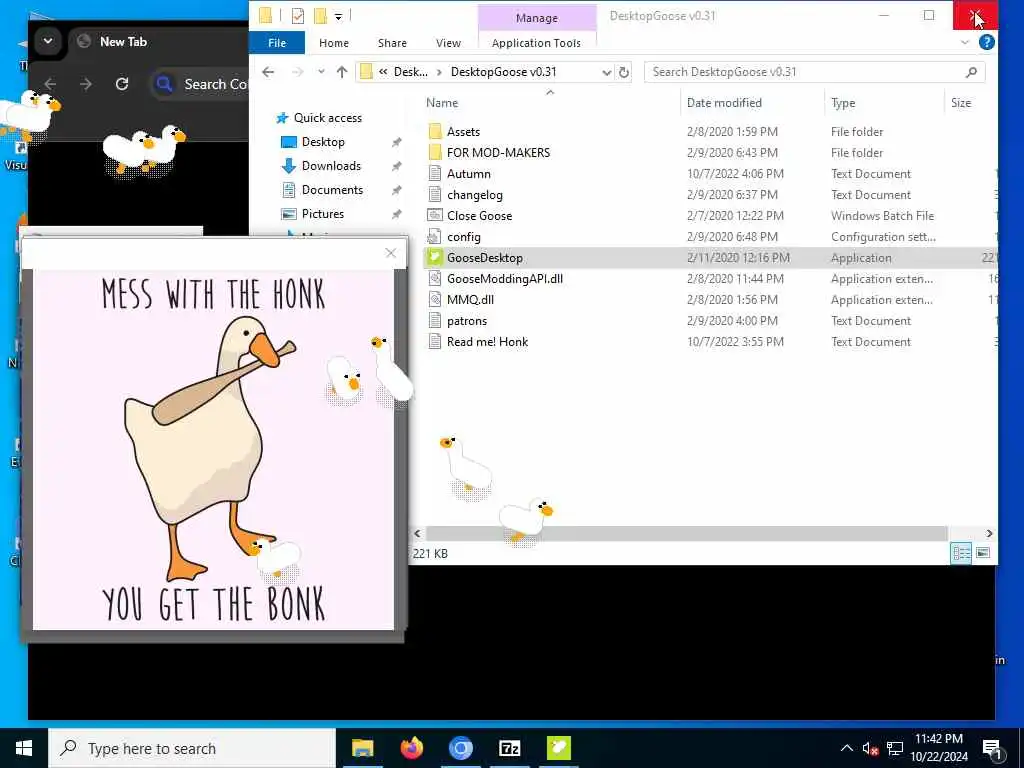Switch to the Home ribbon tab

334,43
